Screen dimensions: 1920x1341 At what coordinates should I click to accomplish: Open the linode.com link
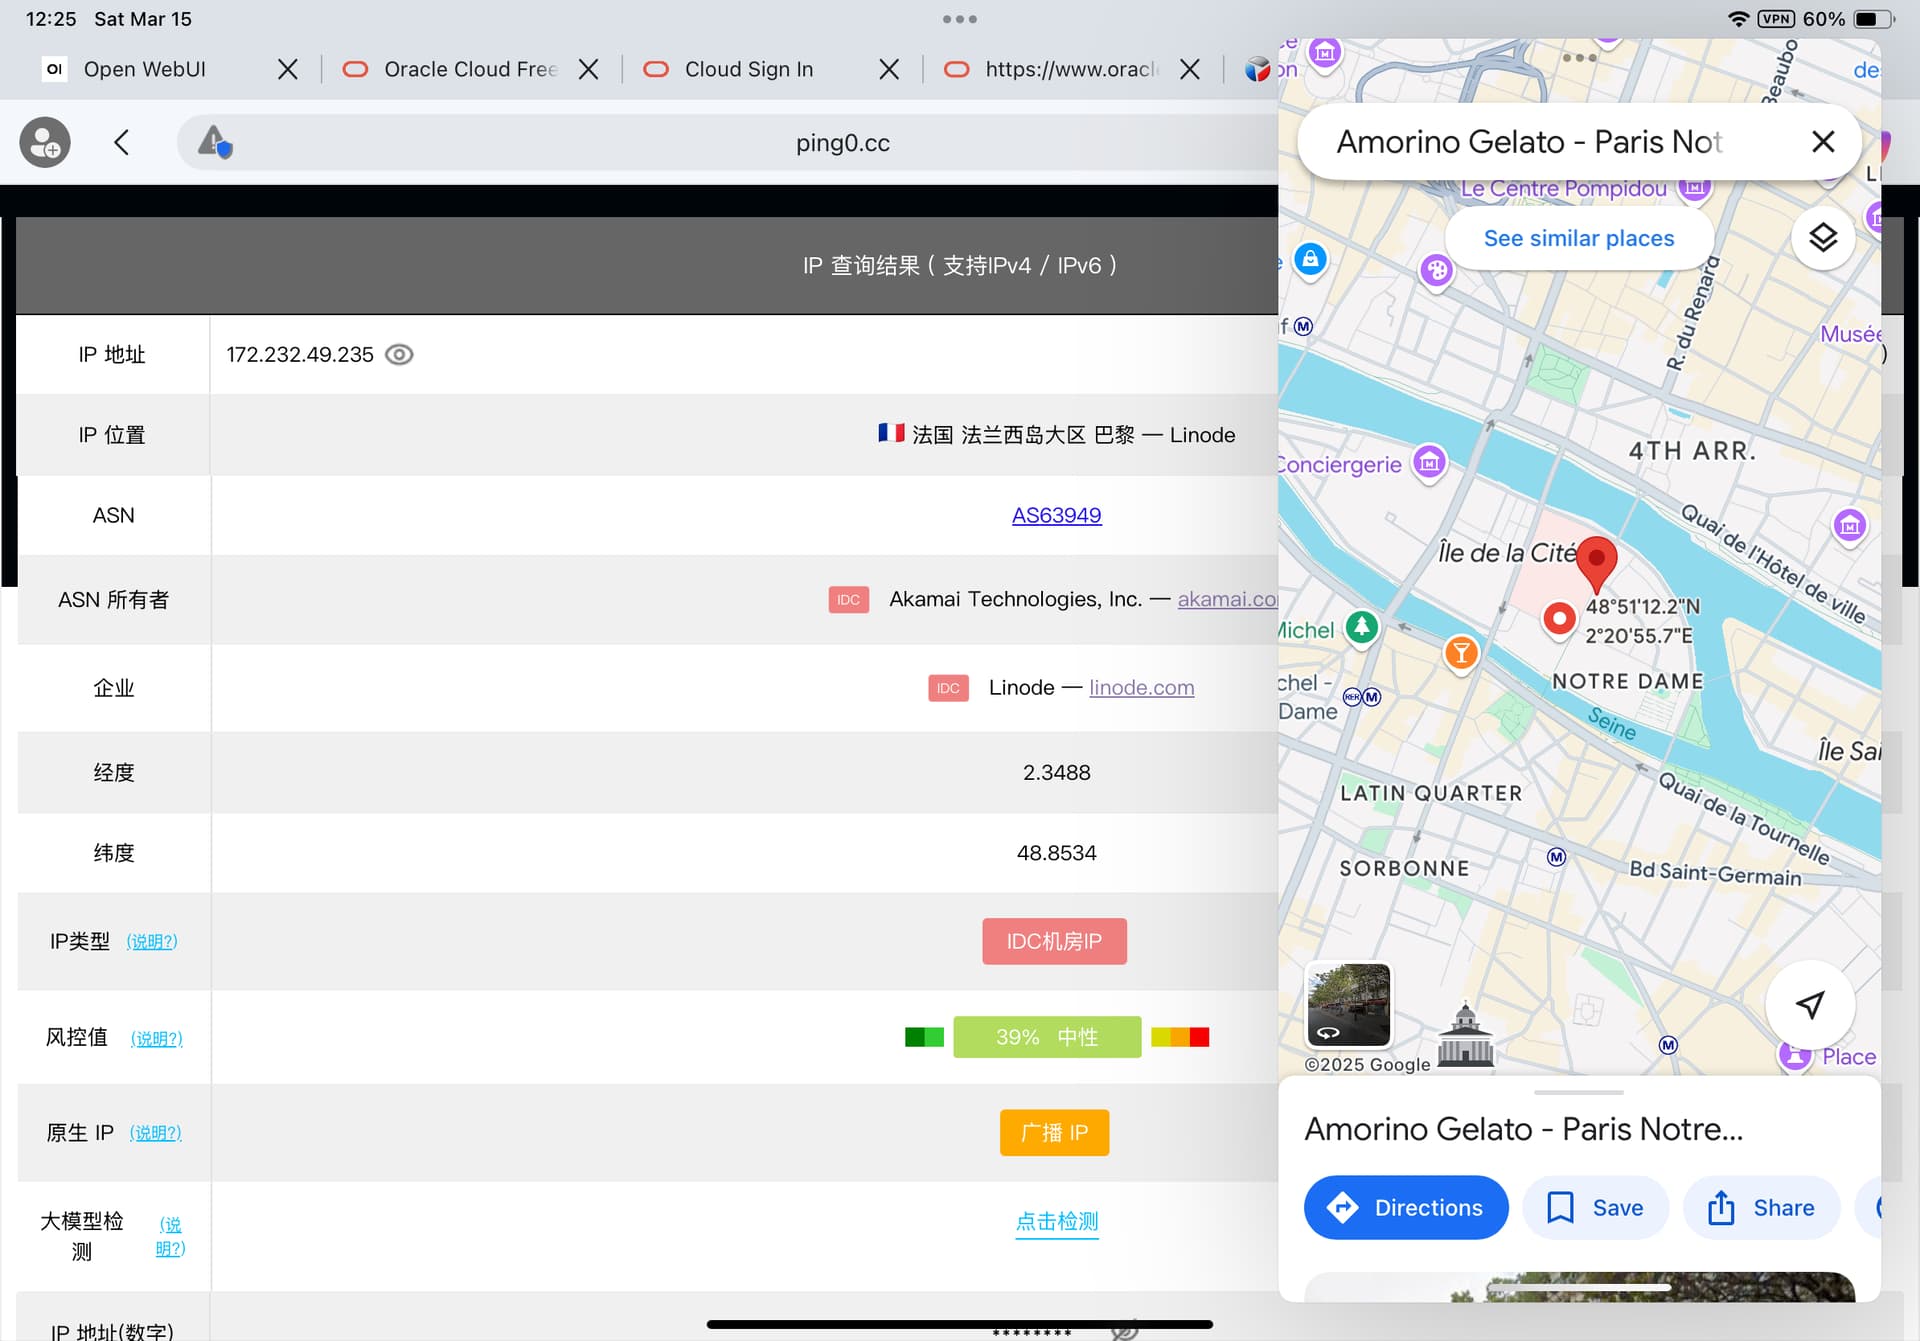[1141, 687]
